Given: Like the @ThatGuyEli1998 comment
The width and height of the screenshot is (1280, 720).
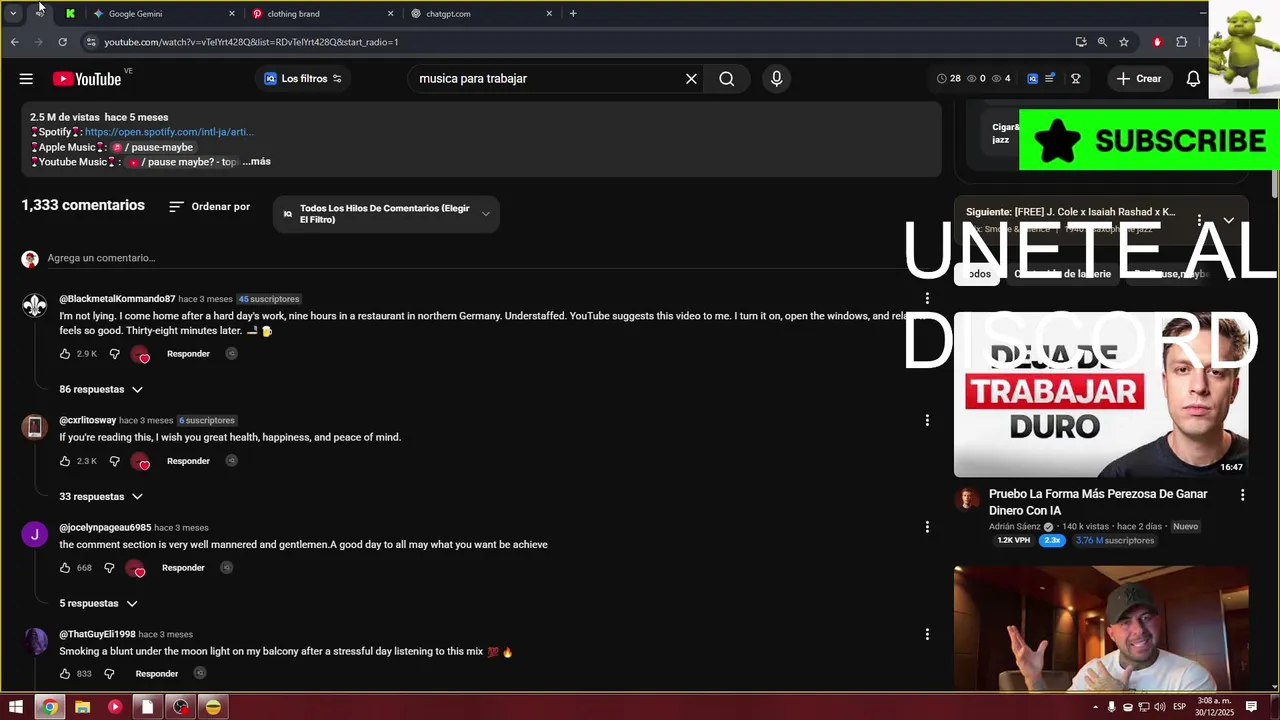Looking at the screenshot, I should (65, 674).
